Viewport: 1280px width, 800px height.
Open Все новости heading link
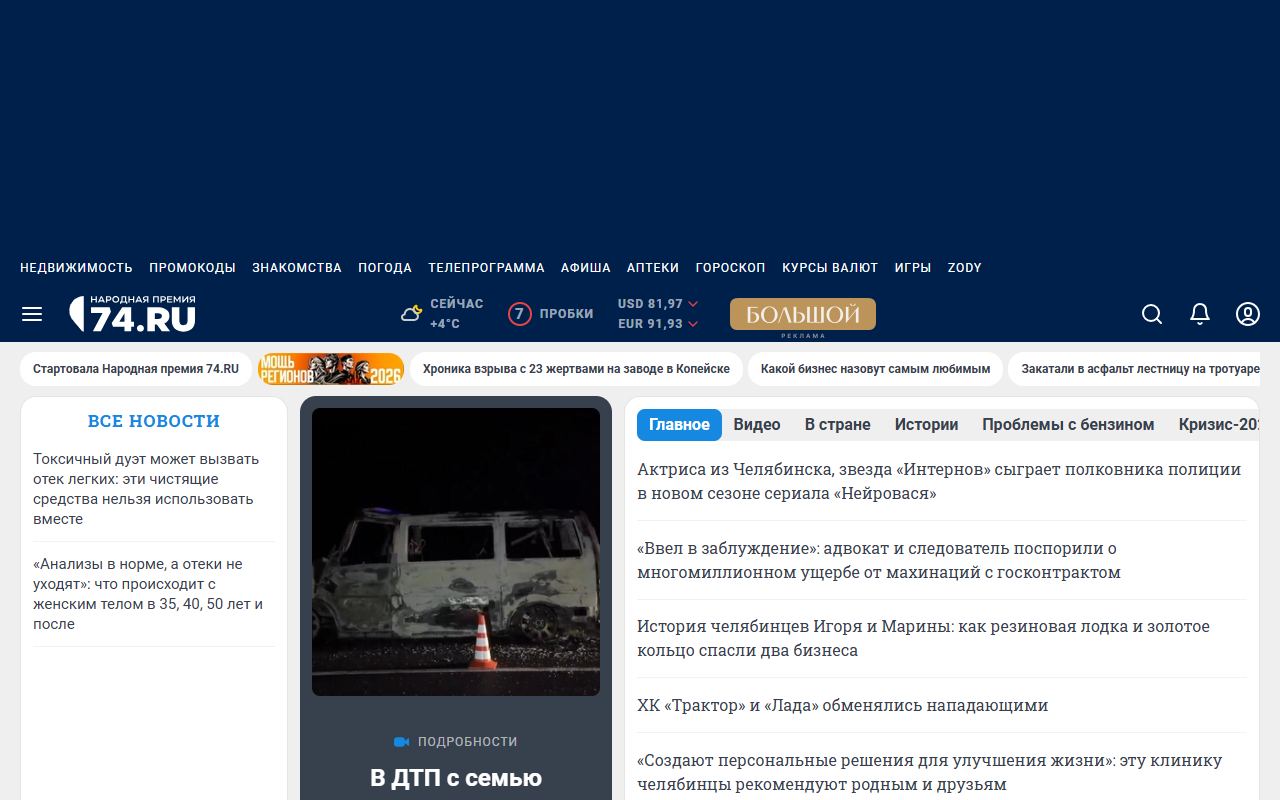[x=154, y=421]
